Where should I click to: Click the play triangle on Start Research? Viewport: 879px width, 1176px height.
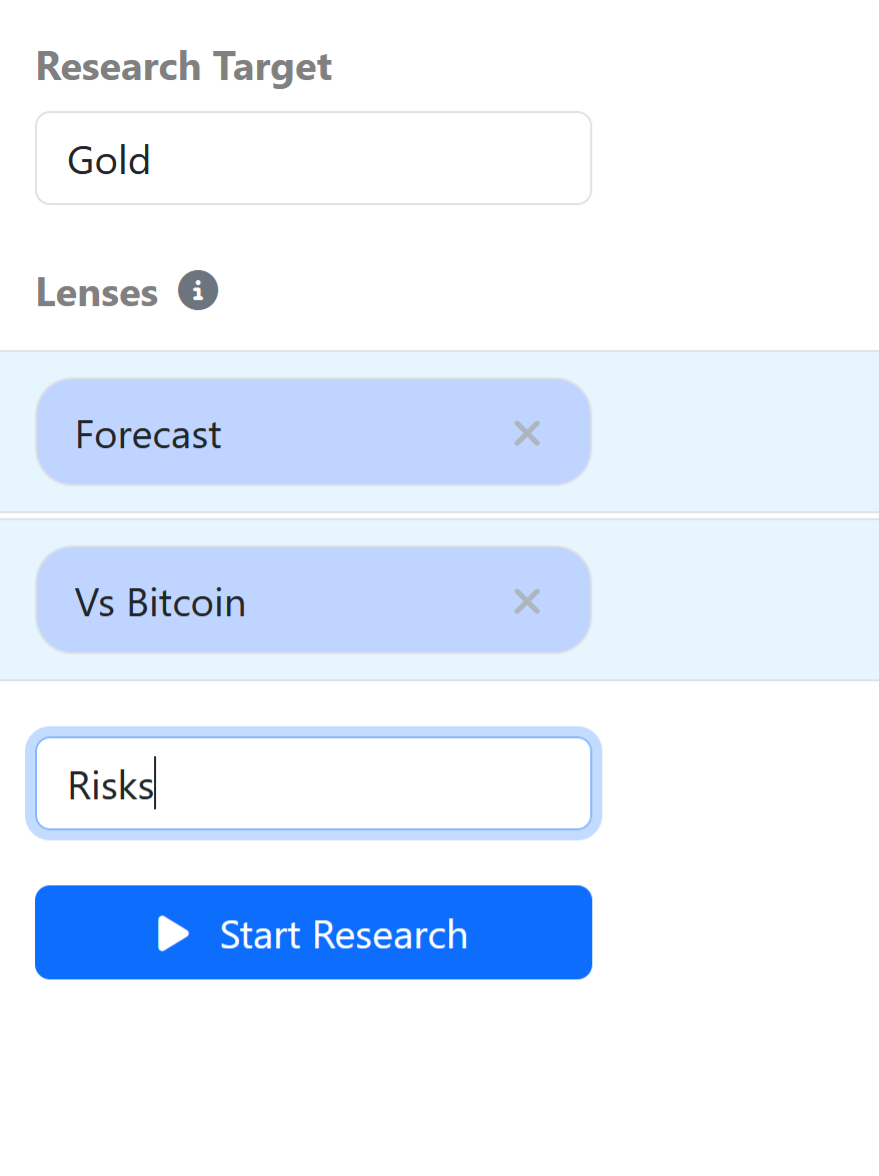173,934
